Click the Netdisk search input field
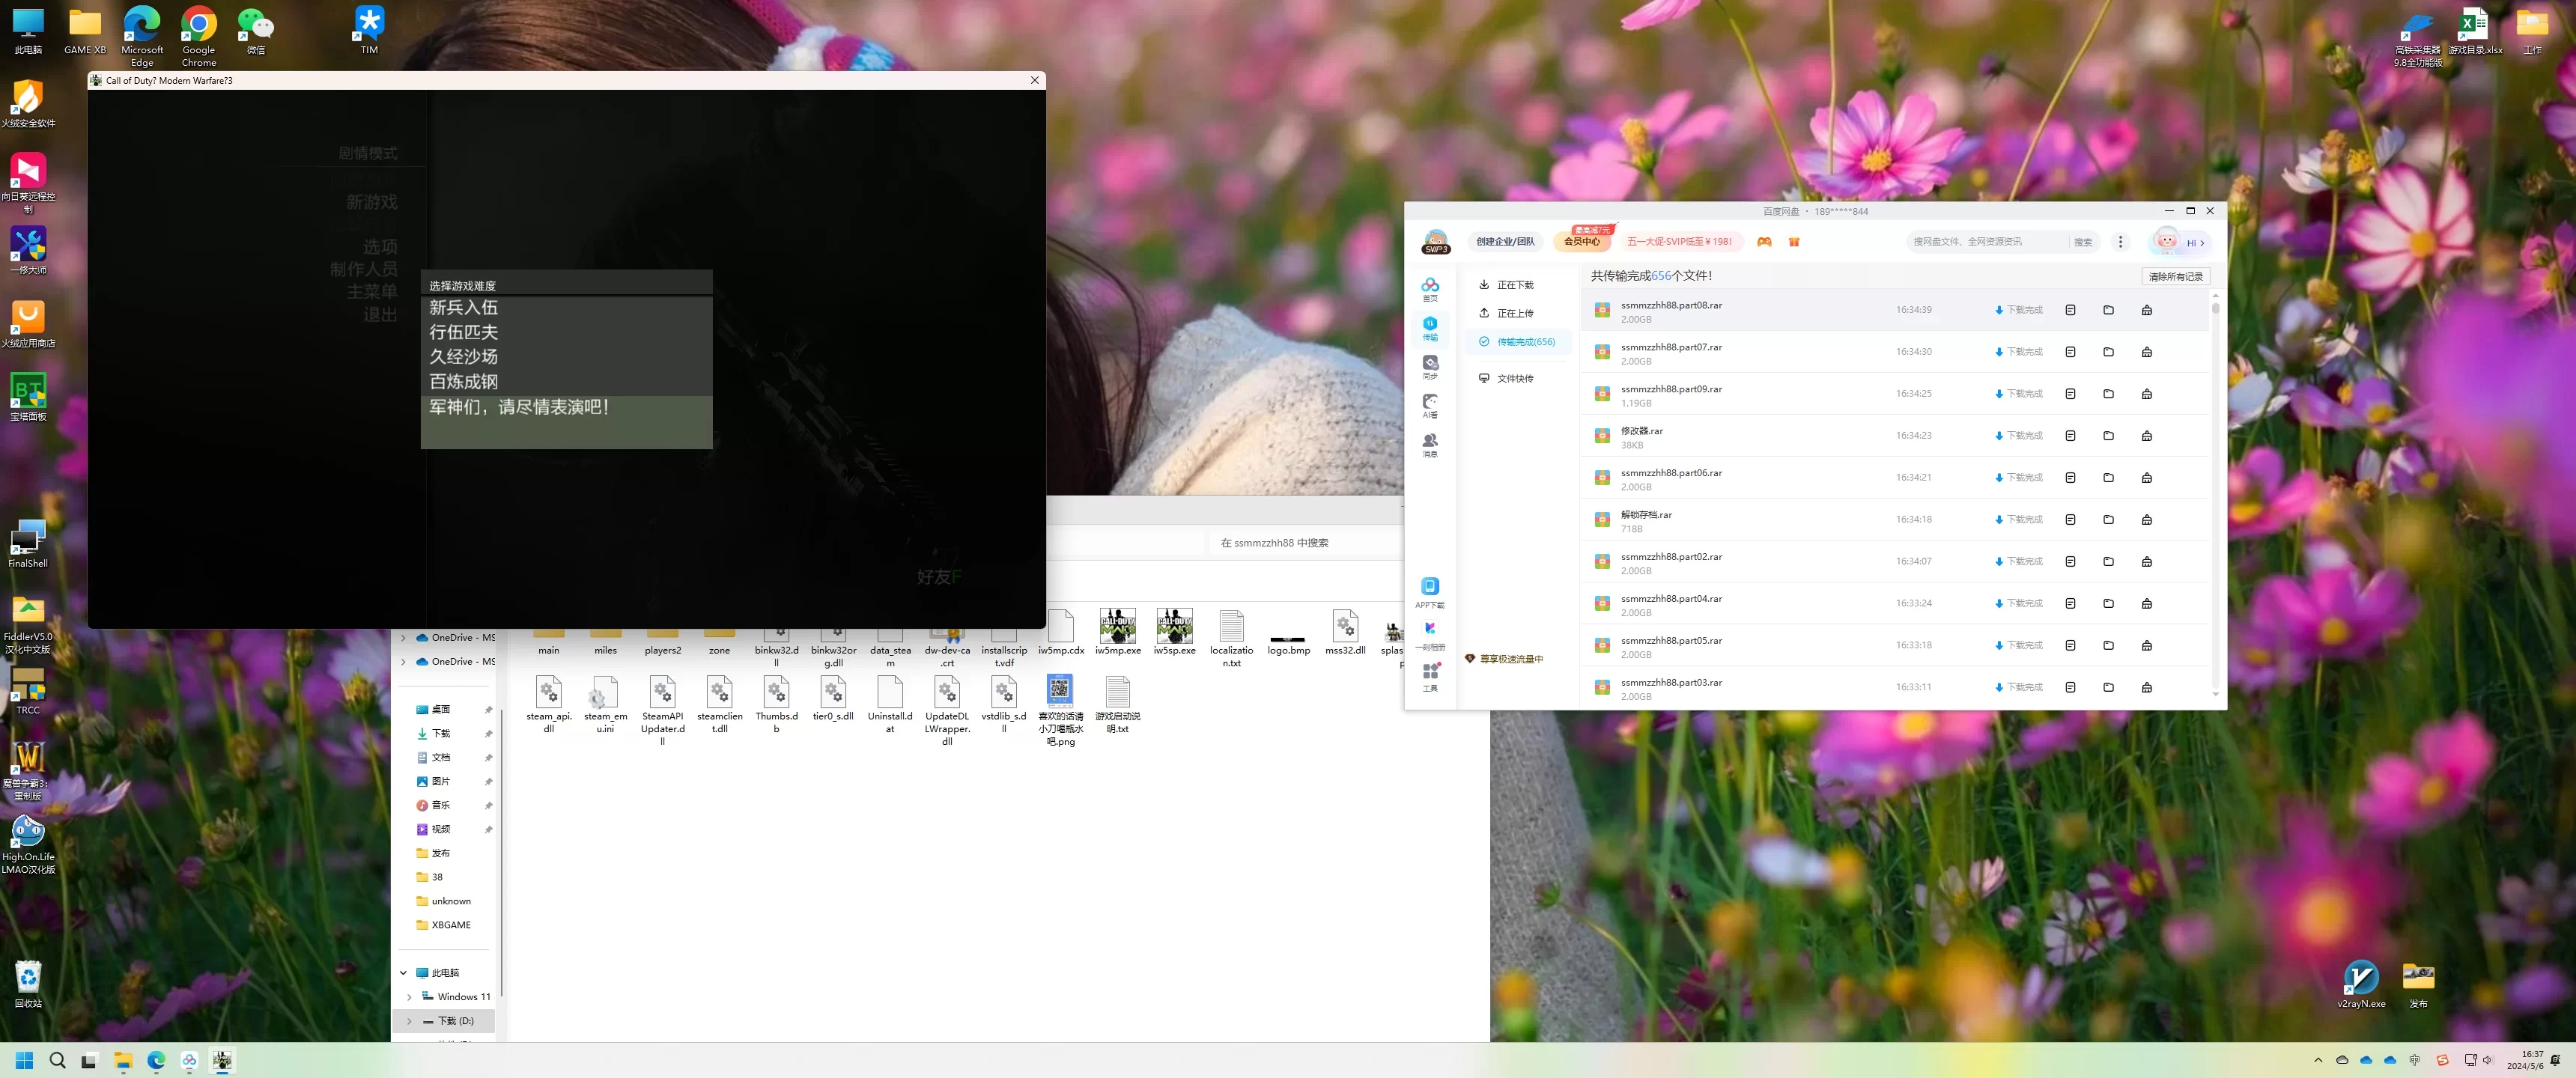This screenshot has width=2576, height=1078. [x=1985, y=242]
